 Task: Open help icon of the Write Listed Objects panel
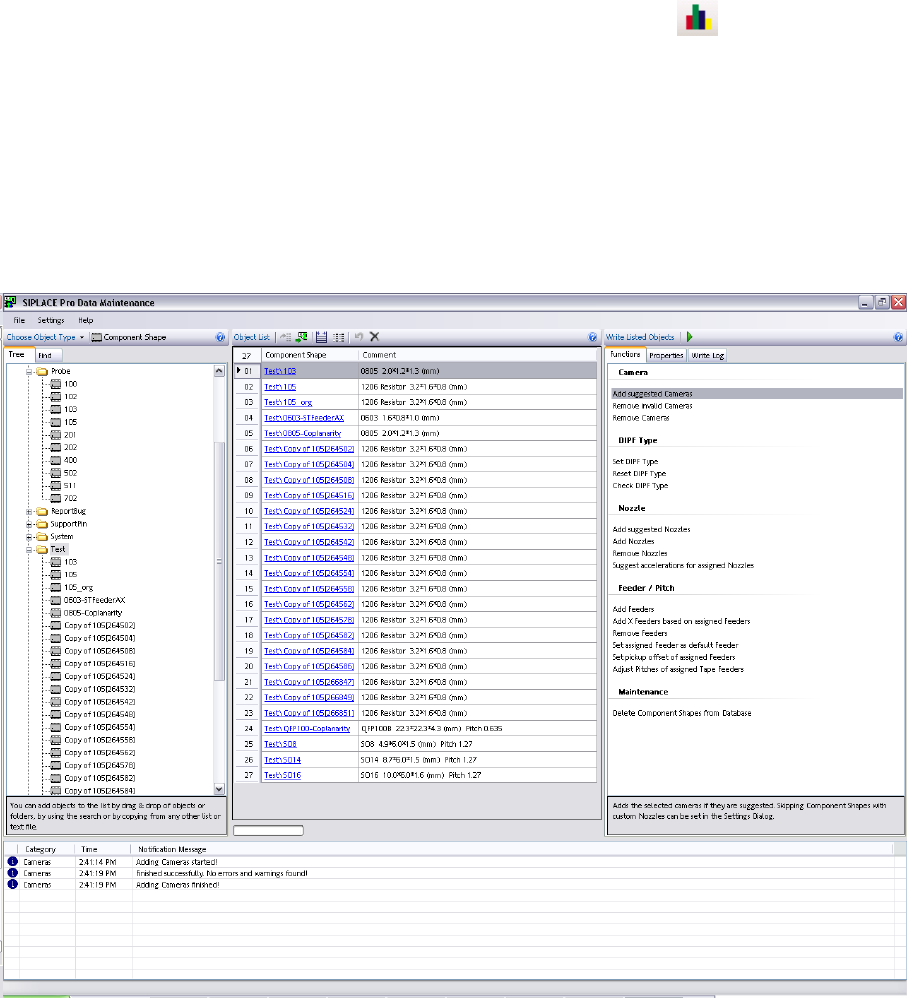pyautogui.click(x=898, y=337)
